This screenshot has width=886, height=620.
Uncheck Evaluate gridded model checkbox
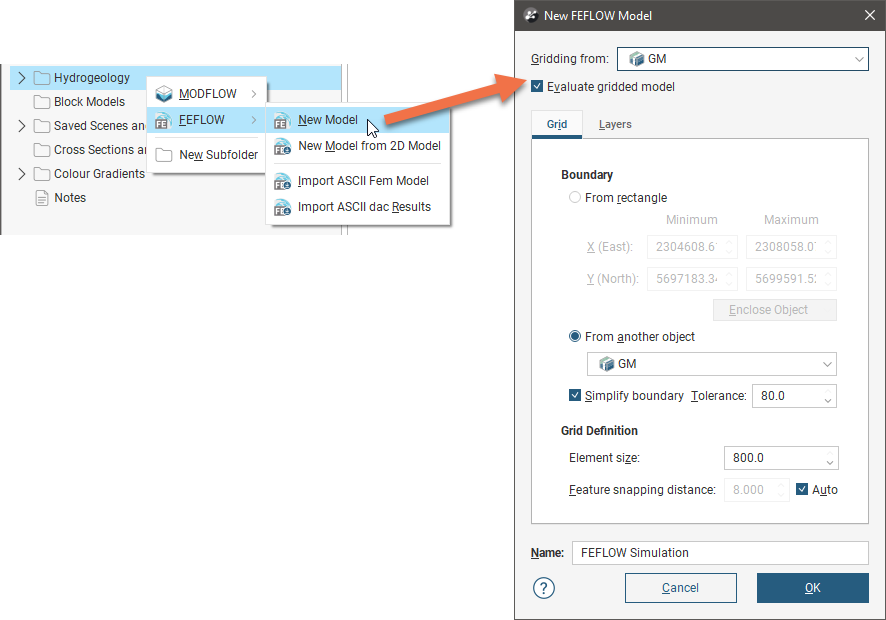[538, 87]
